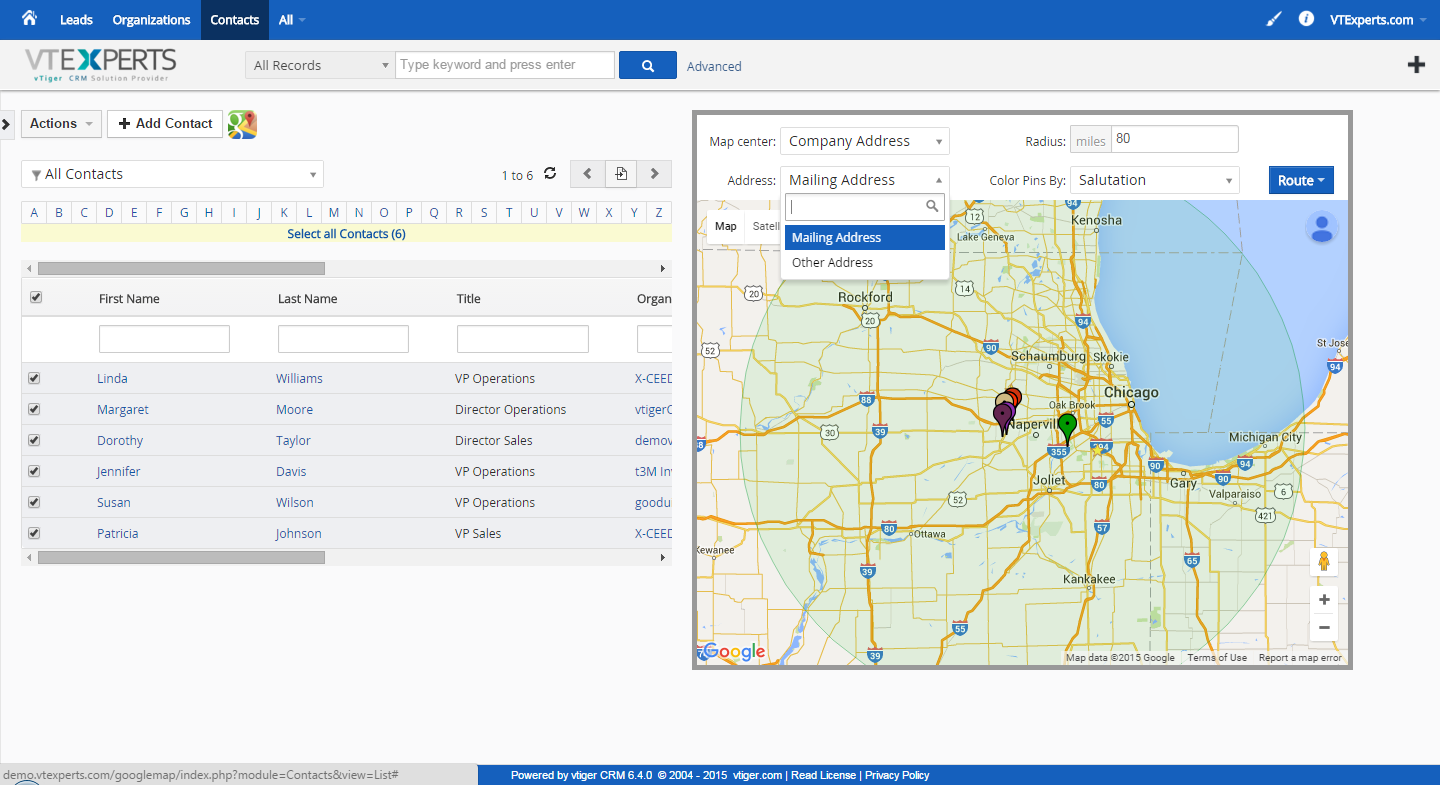Click the page jump icon
Screen dimensions: 1440x785
coord(621,174)
